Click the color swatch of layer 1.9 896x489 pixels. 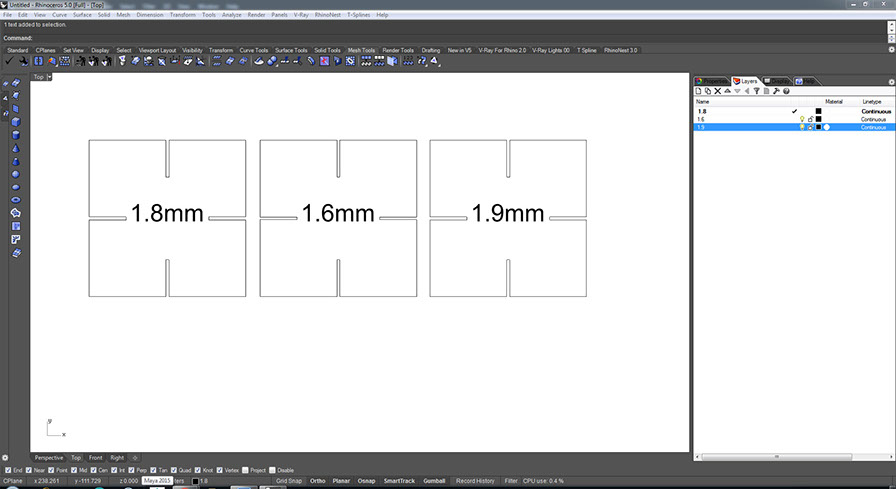pos(818,127)
